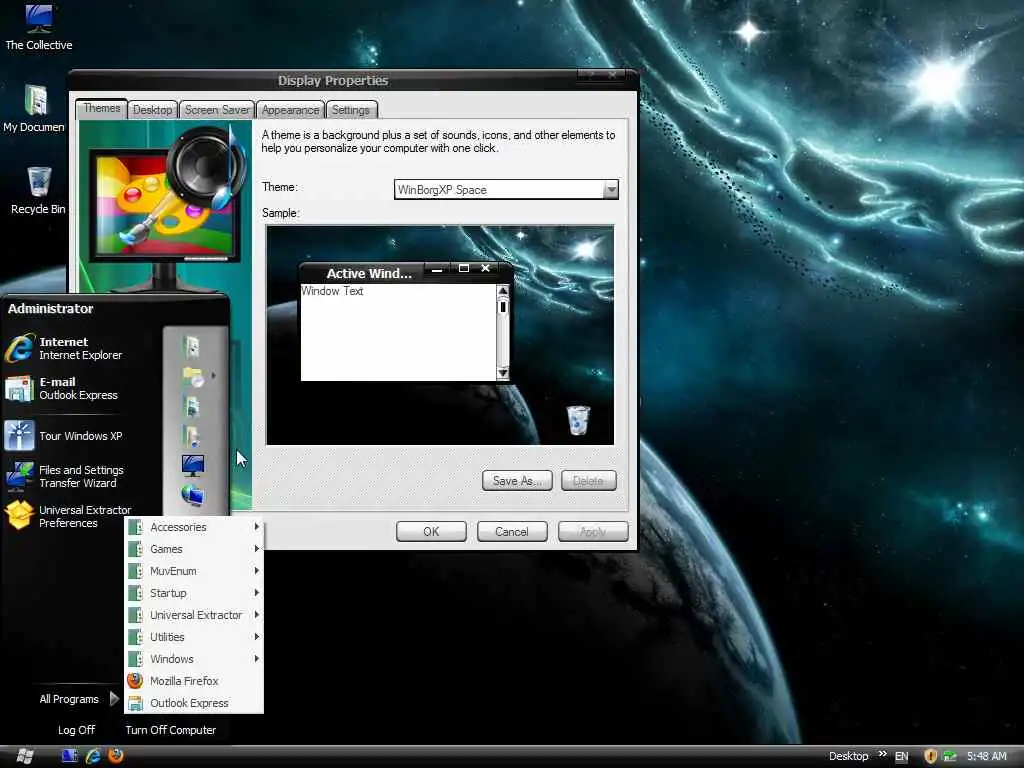Switch to the Screen Saver tab

(217, 110)
